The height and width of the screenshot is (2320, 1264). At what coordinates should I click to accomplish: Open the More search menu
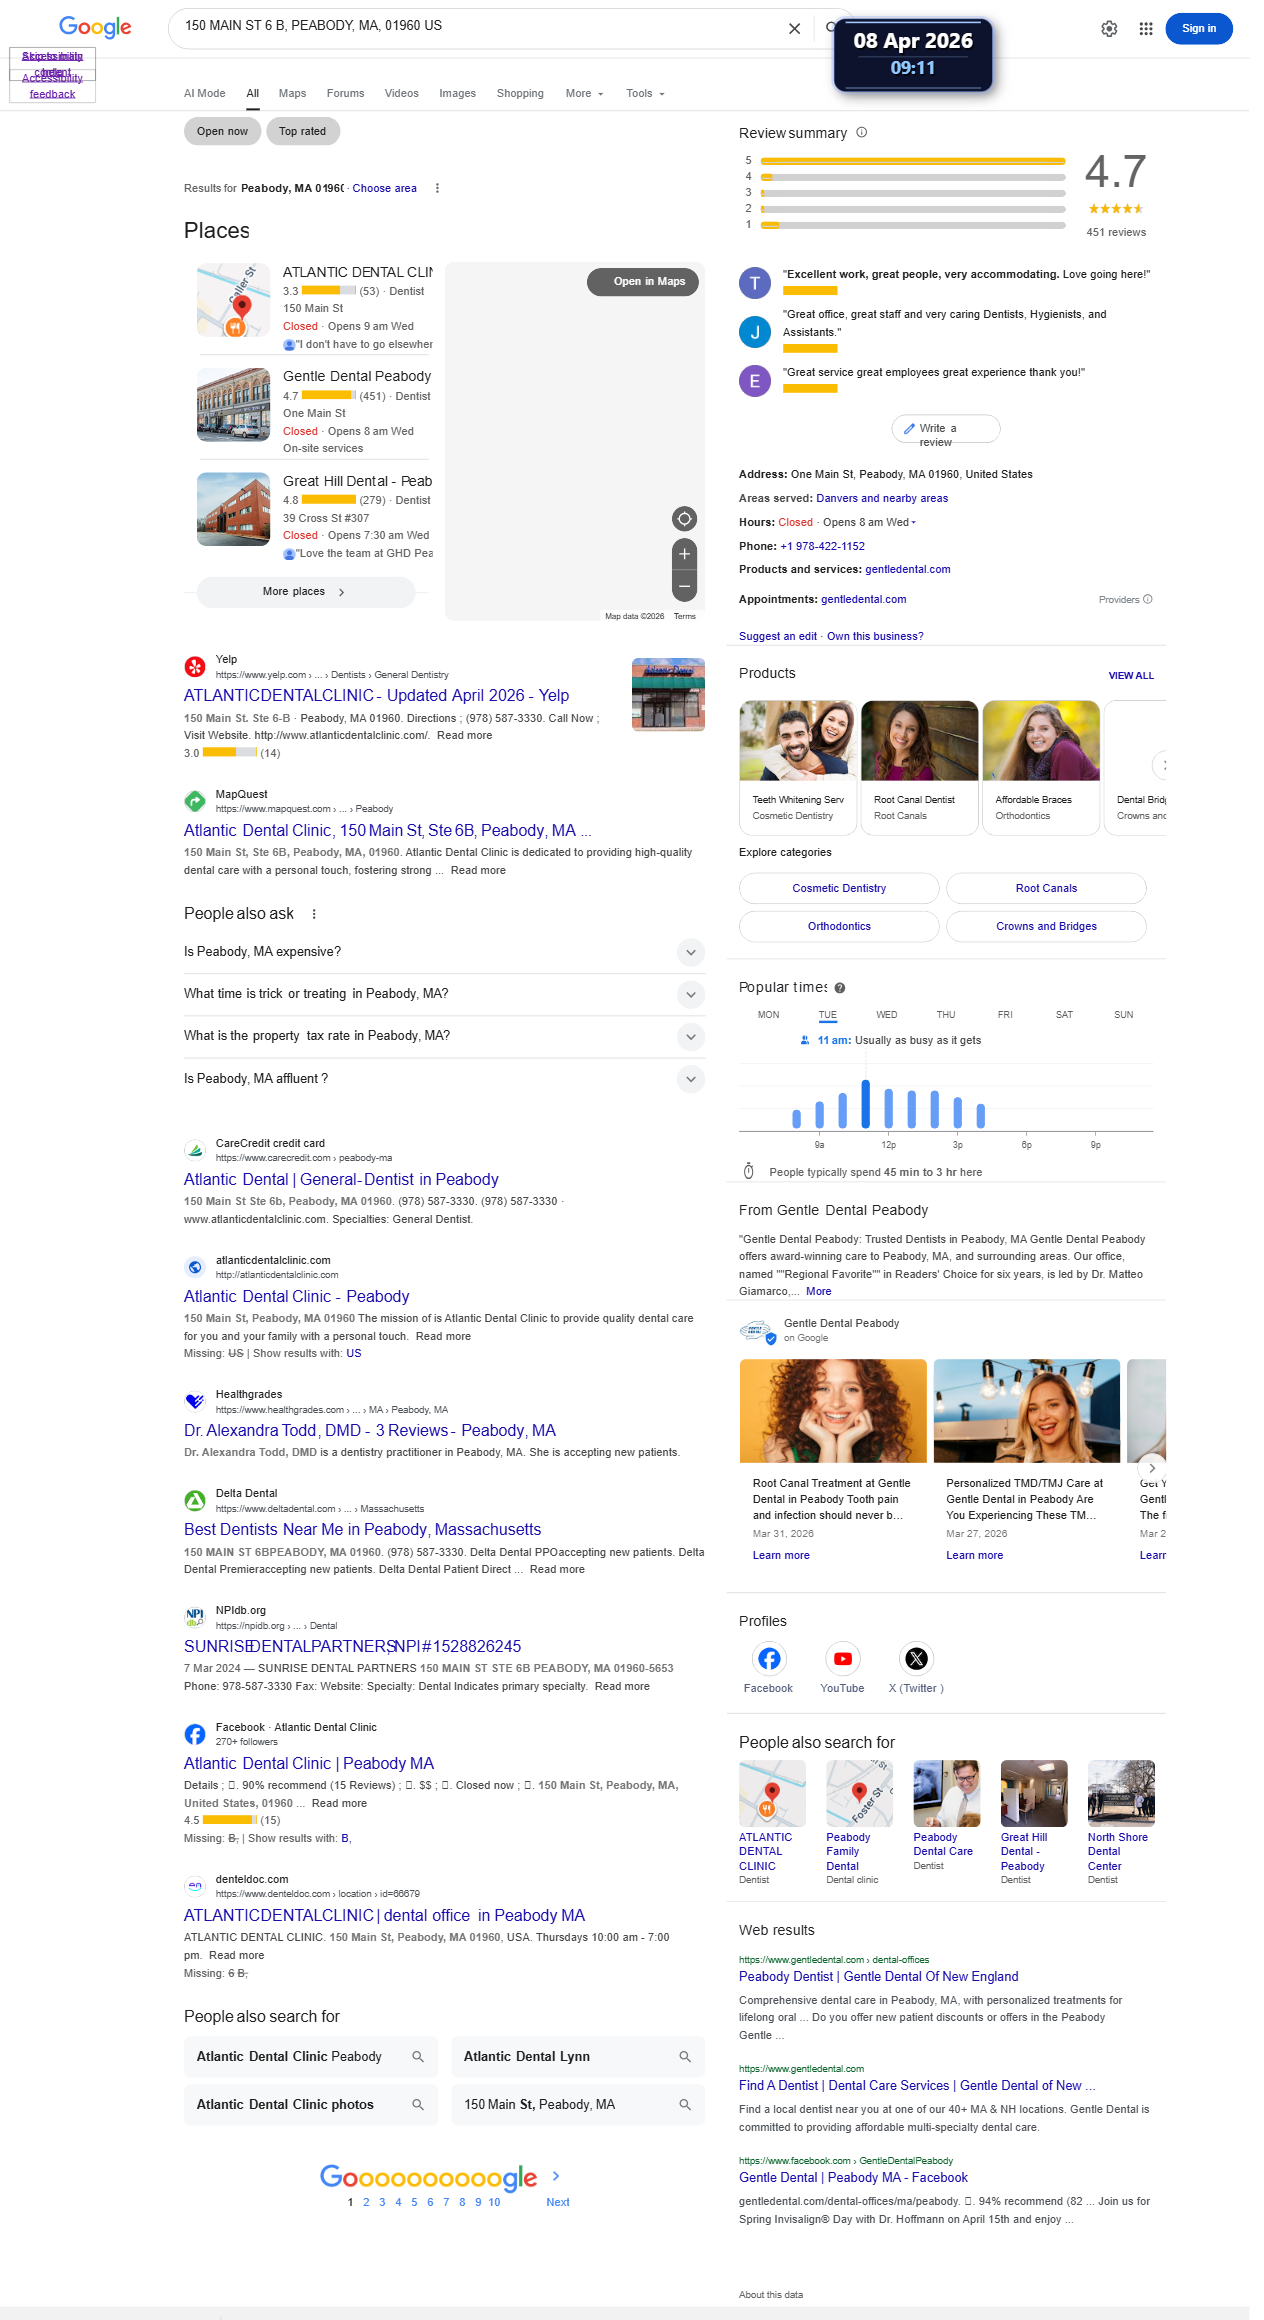[x=585, y=93]
